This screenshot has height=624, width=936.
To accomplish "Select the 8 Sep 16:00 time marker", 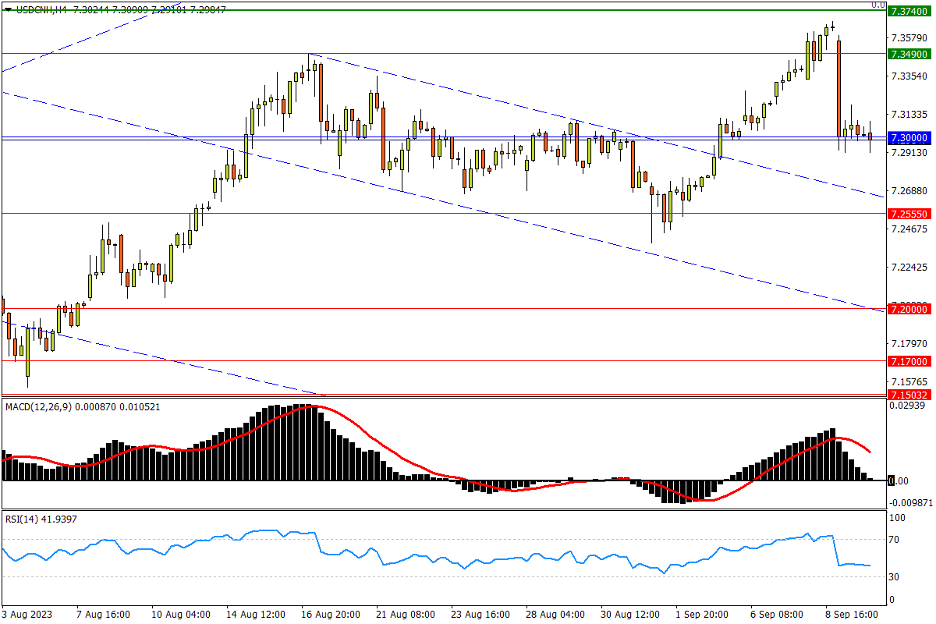I will 852,614.
